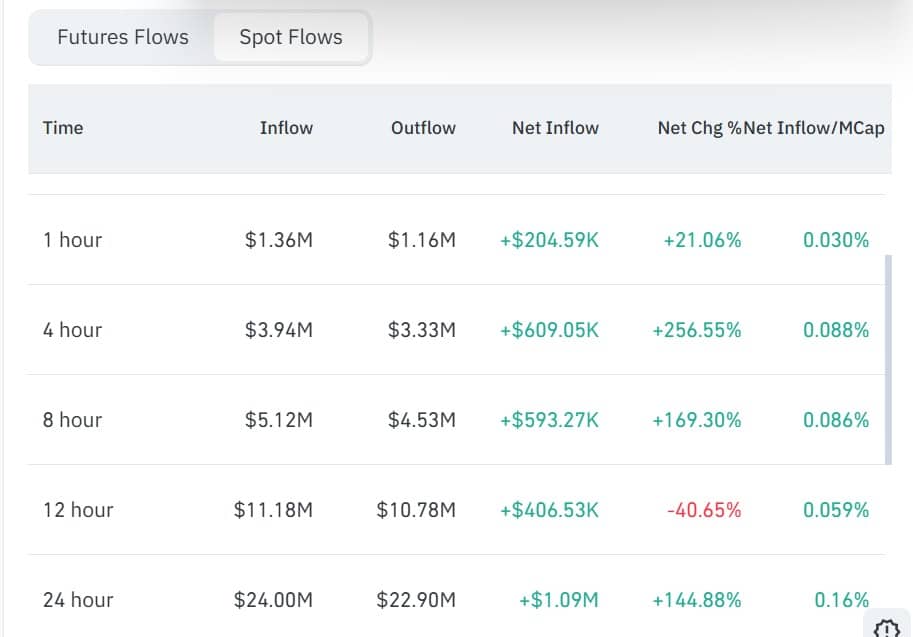This screenshot has height=637, width=913.
Task: Click the Net Chg % column header
Action: coord(699,128)
